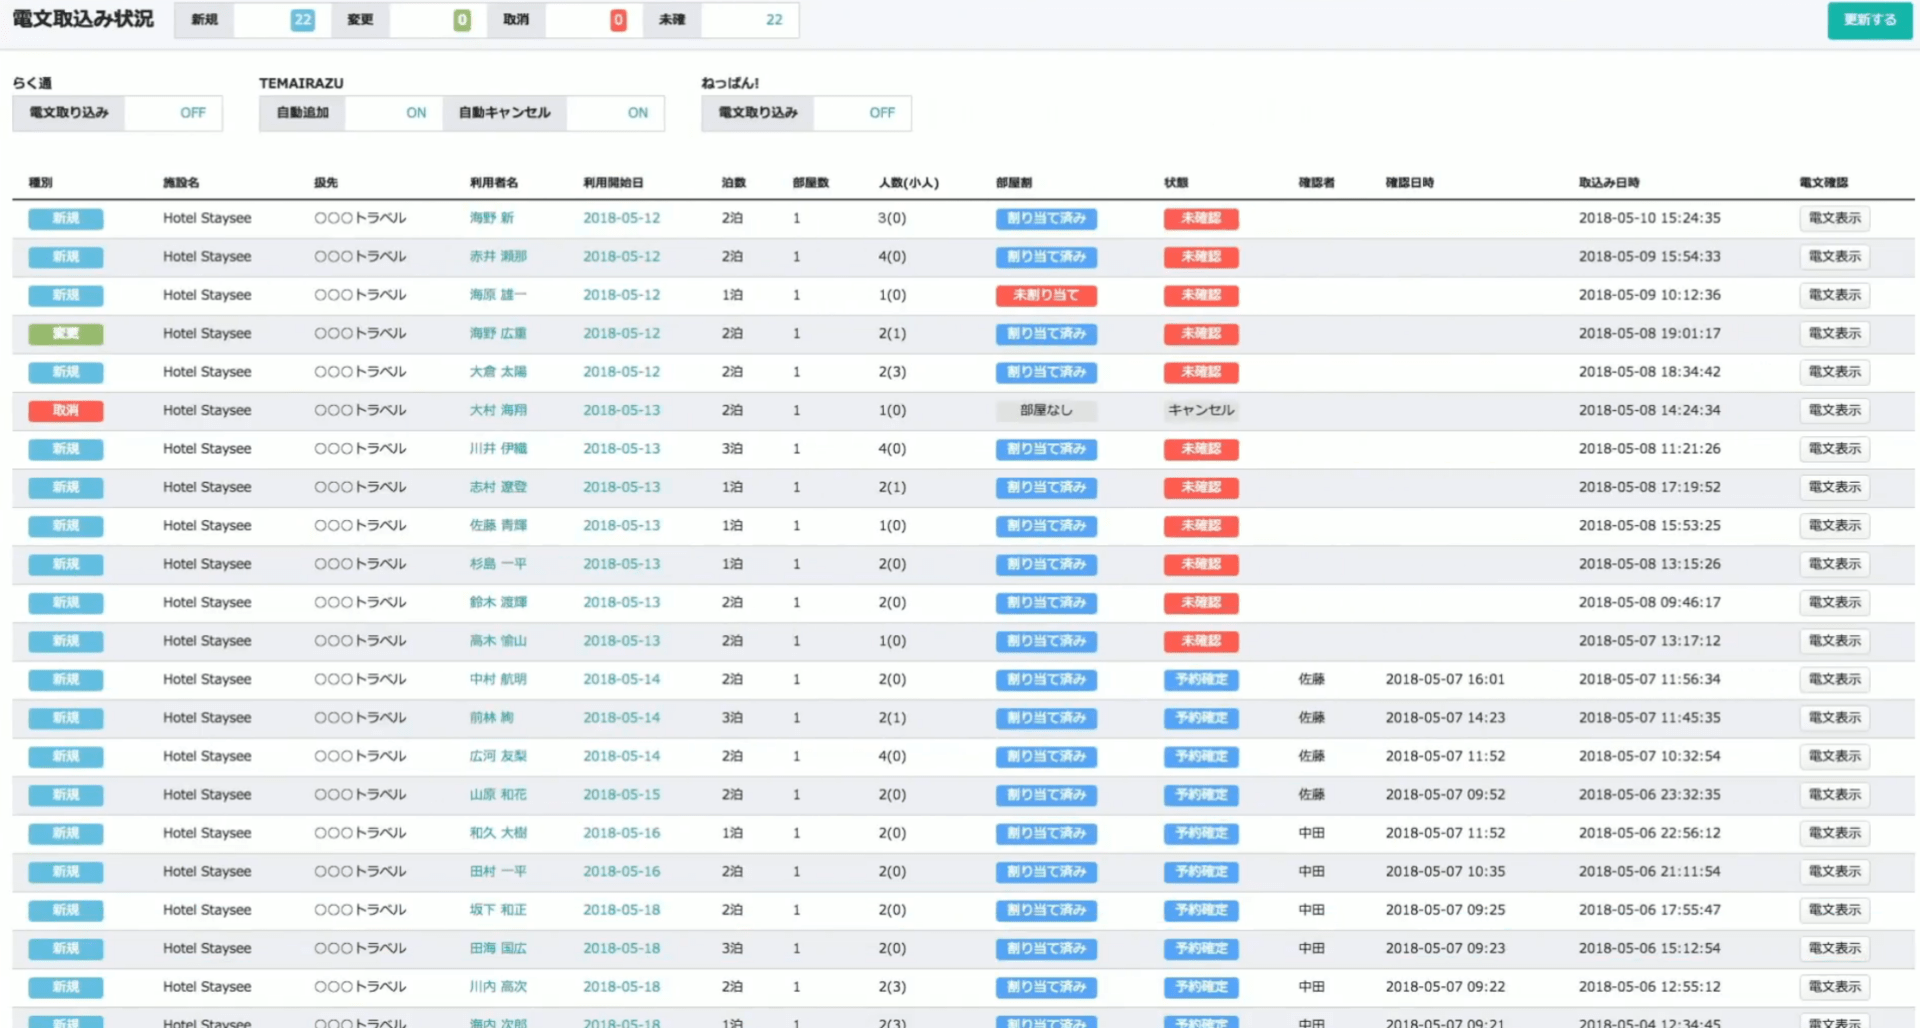
Task: Click the 取込み日時 column header
Action: pyautogui.click(x=1609, y=183)
